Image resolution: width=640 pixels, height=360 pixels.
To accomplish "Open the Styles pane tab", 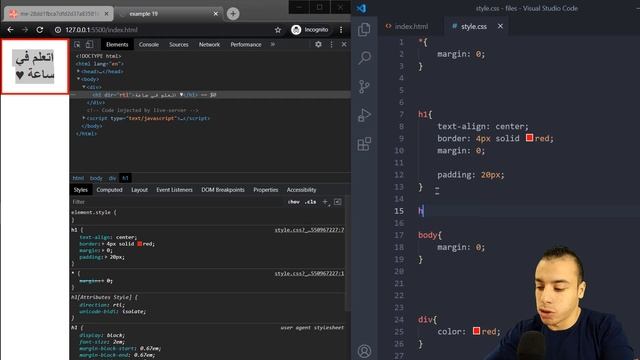I will point(80,190).
